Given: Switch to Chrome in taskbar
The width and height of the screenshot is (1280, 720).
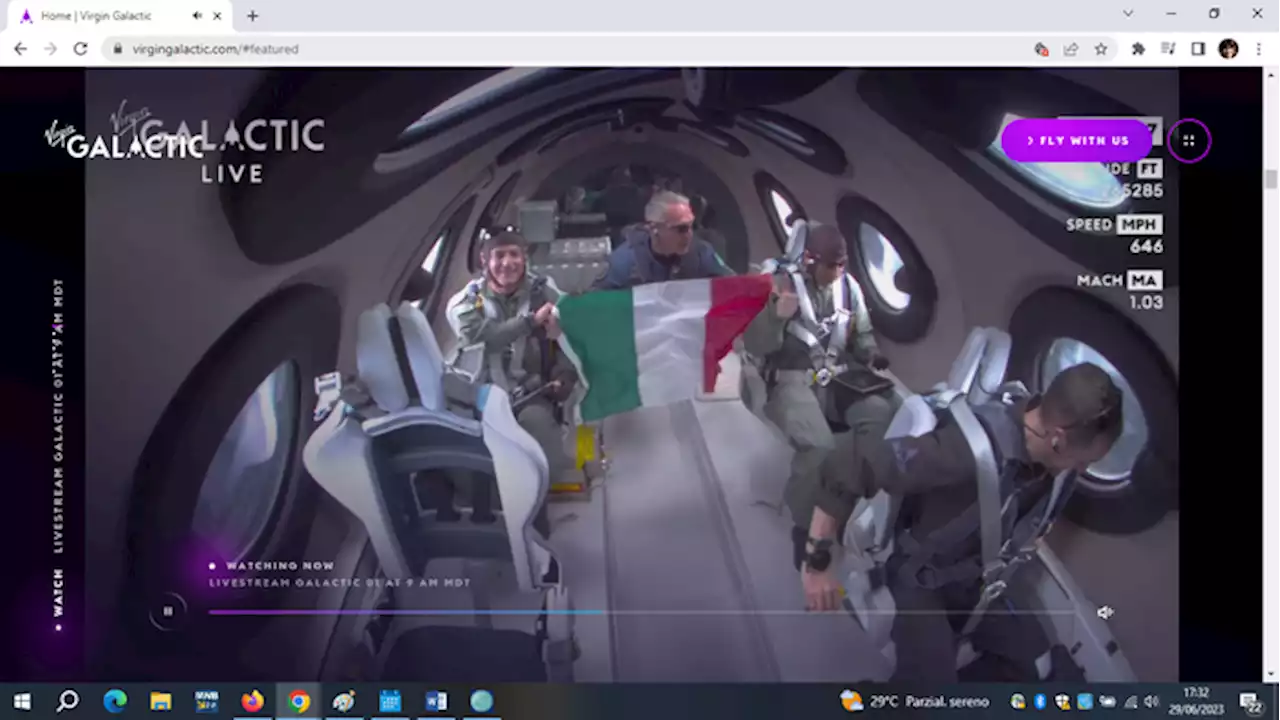Looking at the screenshot, I should point(298,701).
